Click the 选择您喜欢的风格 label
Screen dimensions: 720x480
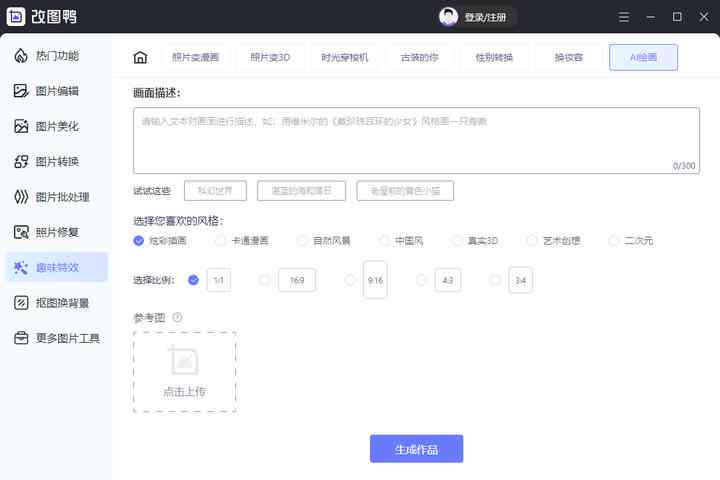click(179, 221)
